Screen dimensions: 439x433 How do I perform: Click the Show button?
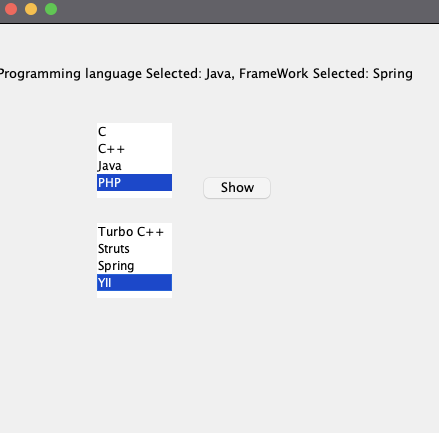click(x=237, y=188)
